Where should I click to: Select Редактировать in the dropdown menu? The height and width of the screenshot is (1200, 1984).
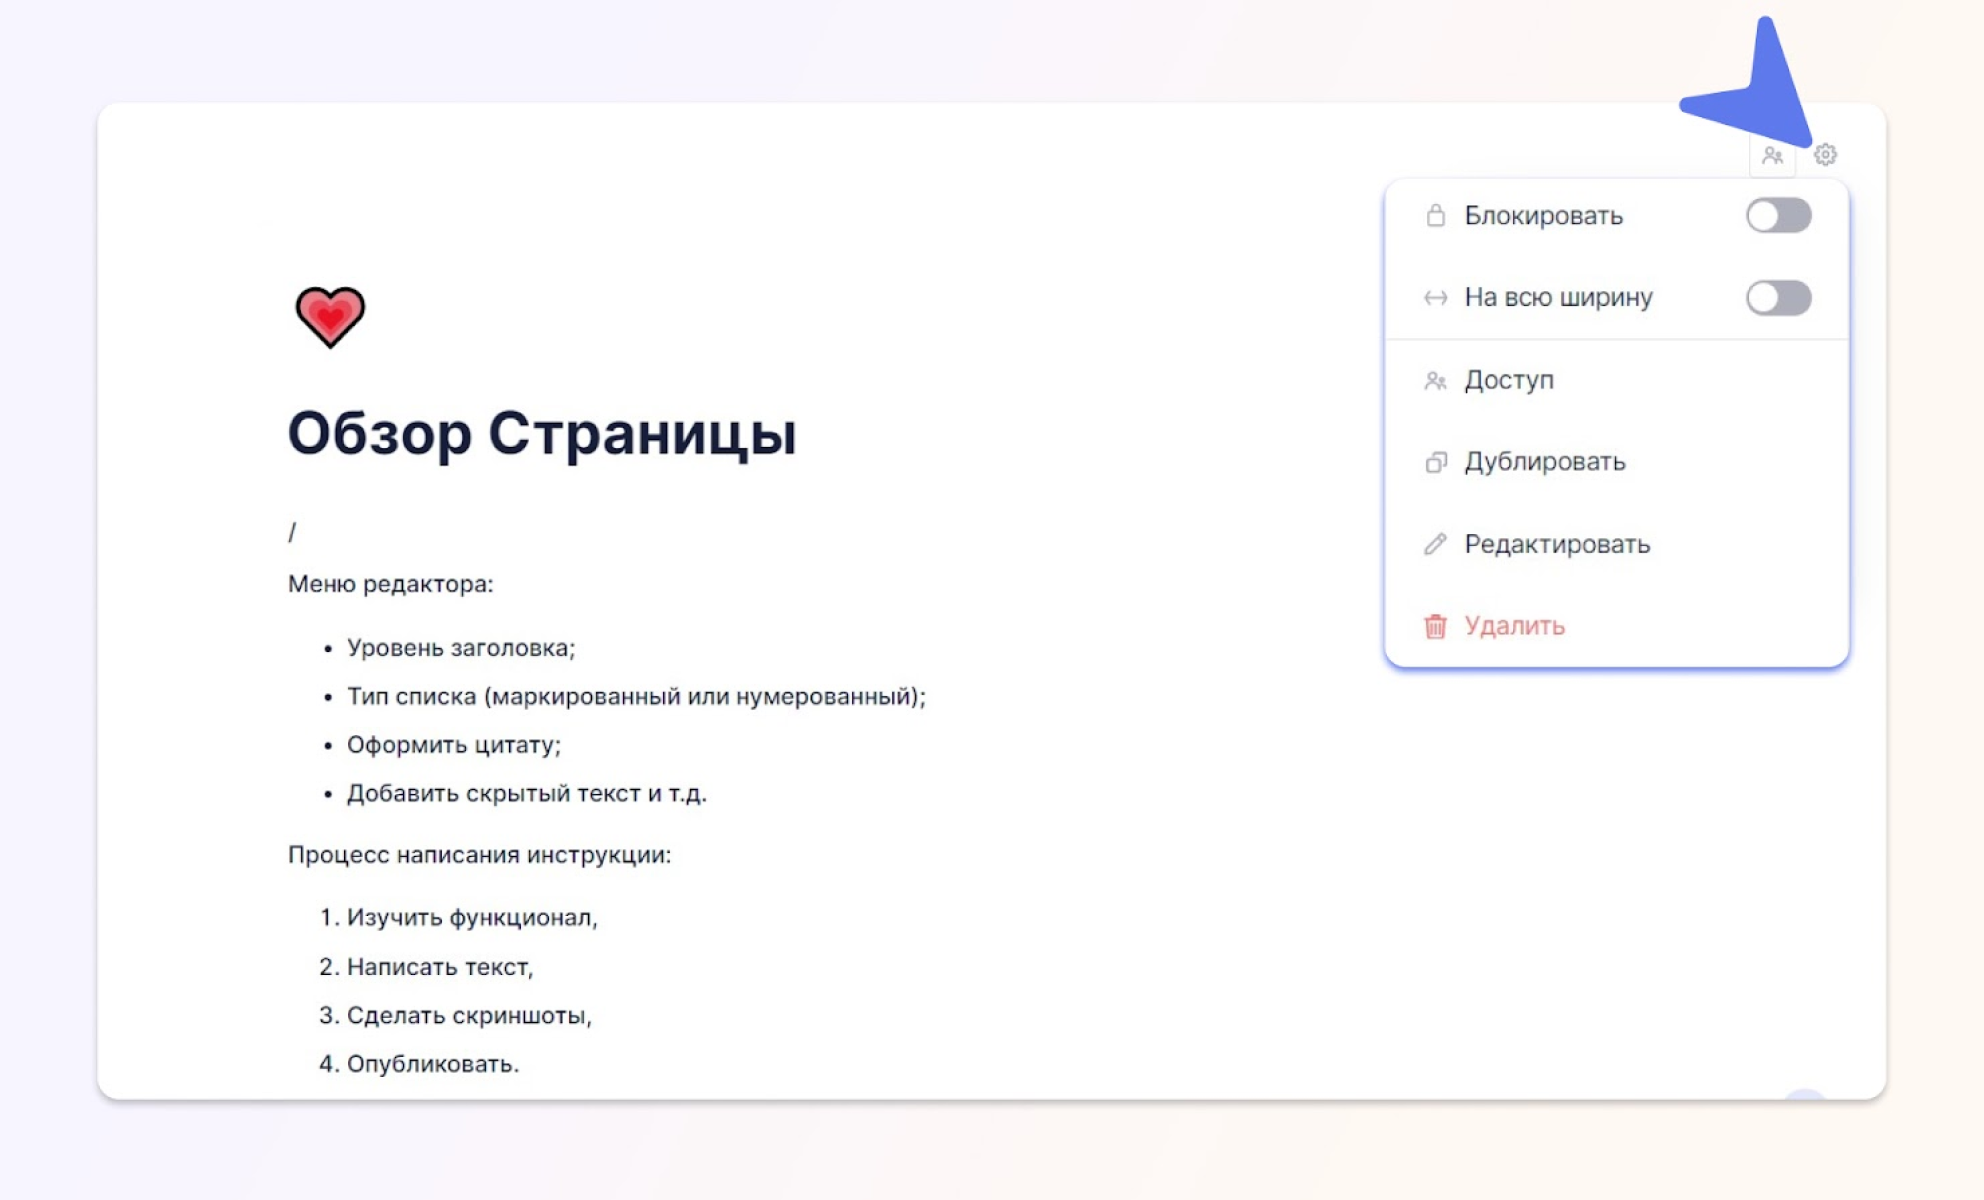(1558, 543)
